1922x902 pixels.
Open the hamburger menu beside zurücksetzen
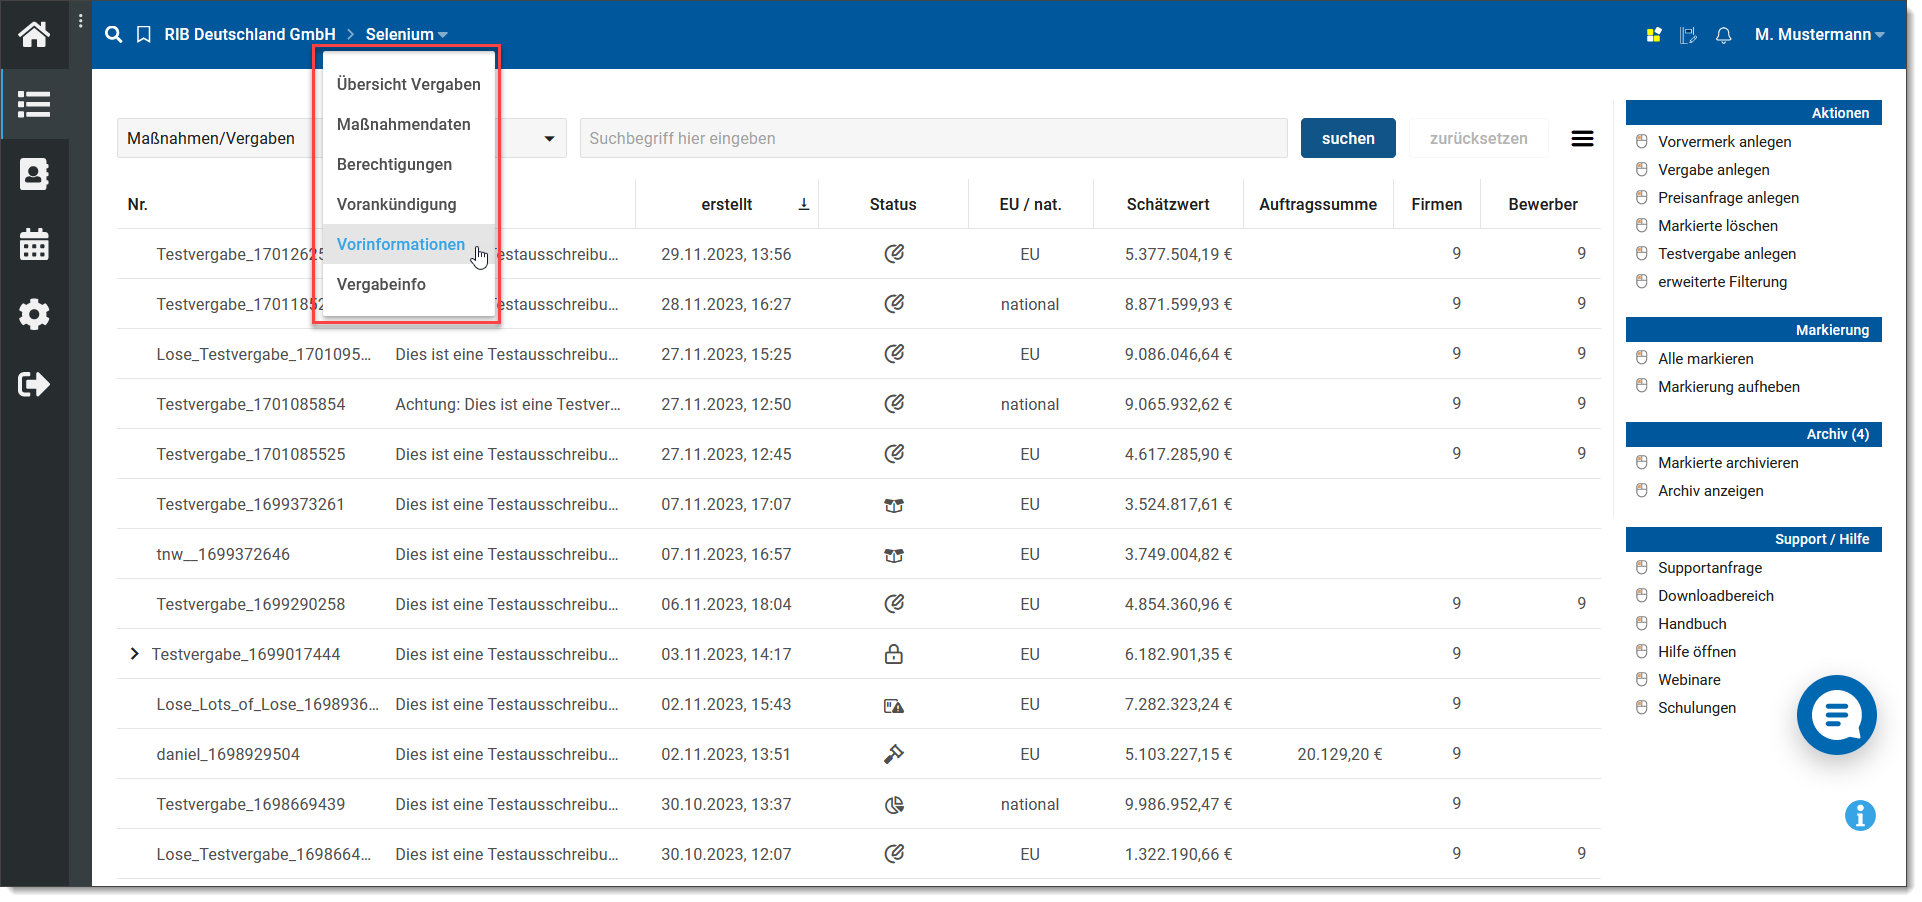pos(1582,139)
